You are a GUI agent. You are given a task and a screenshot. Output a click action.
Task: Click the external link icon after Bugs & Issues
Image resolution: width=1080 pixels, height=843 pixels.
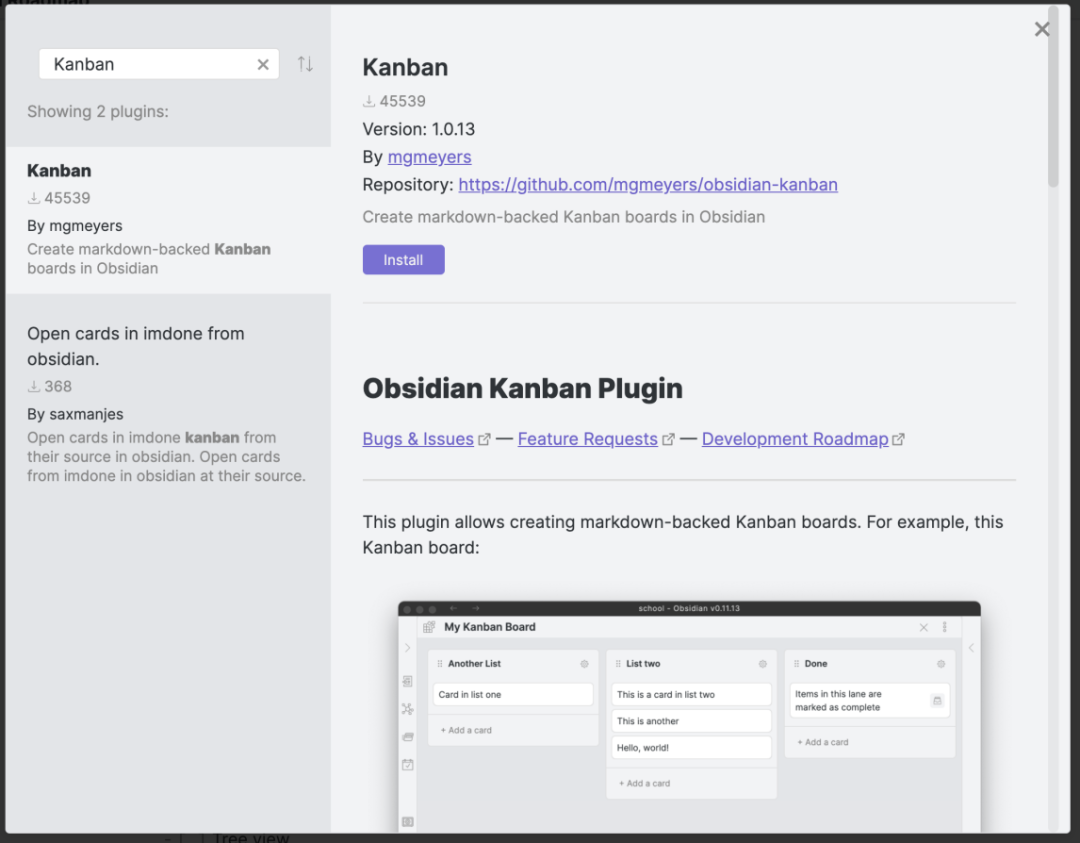[x=484, y=439]
